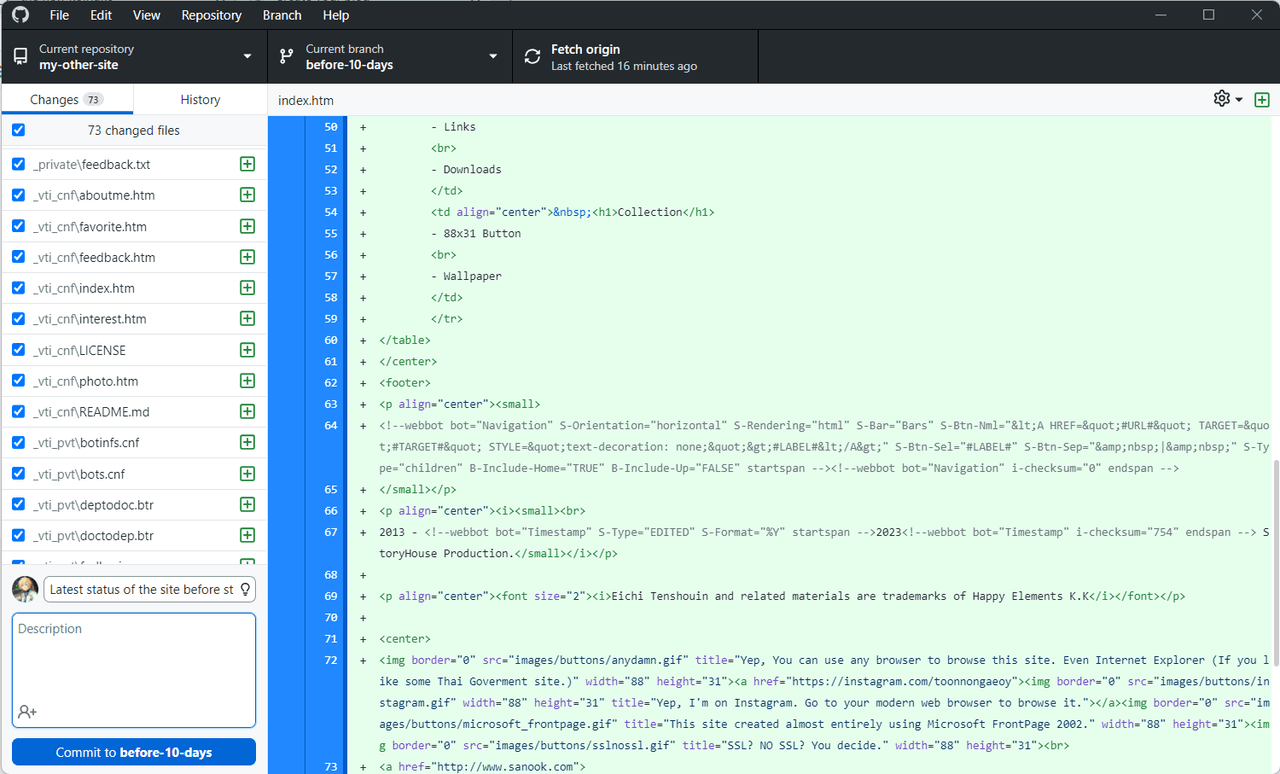Viewport: 1280px width, 774px height.
Task: Click added-status icon for _private\feedback.txt
Action: [247, 164]
